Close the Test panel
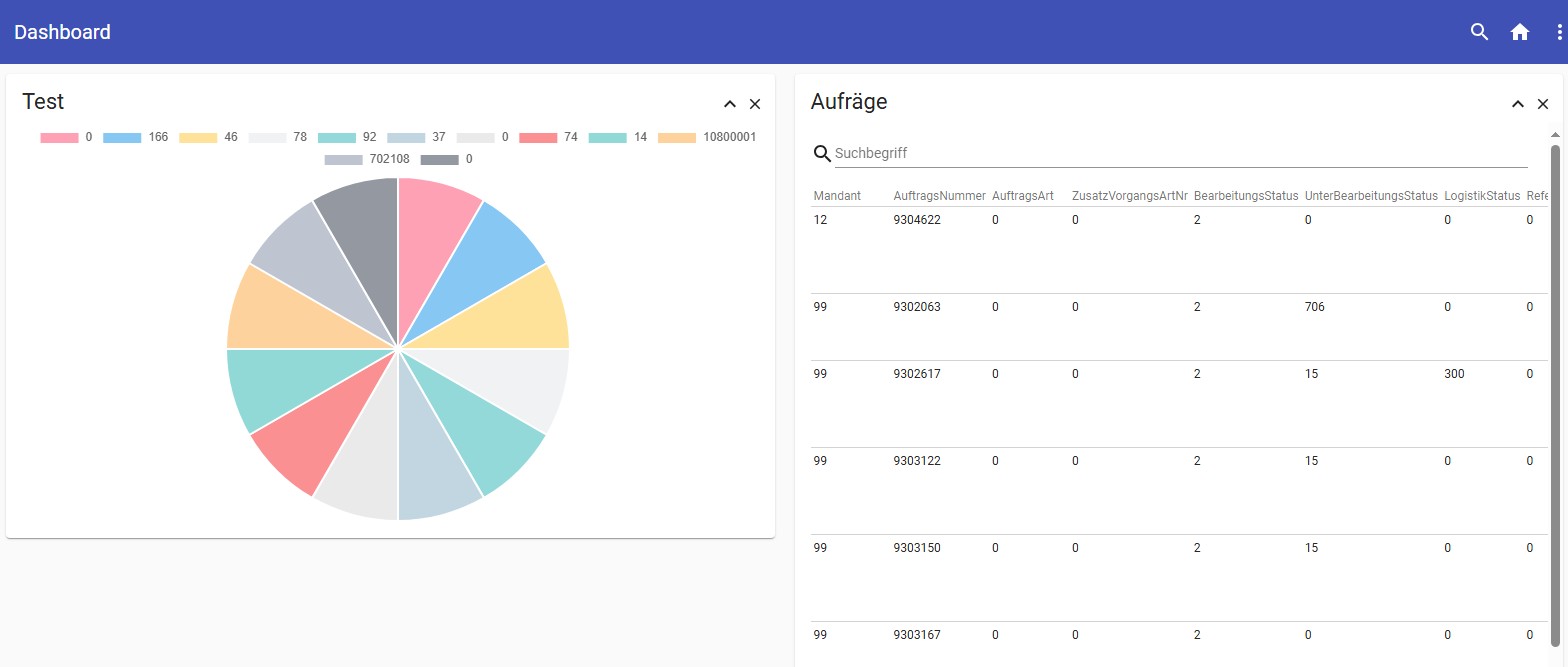The image size is (1568, 667). click(755, 104)
